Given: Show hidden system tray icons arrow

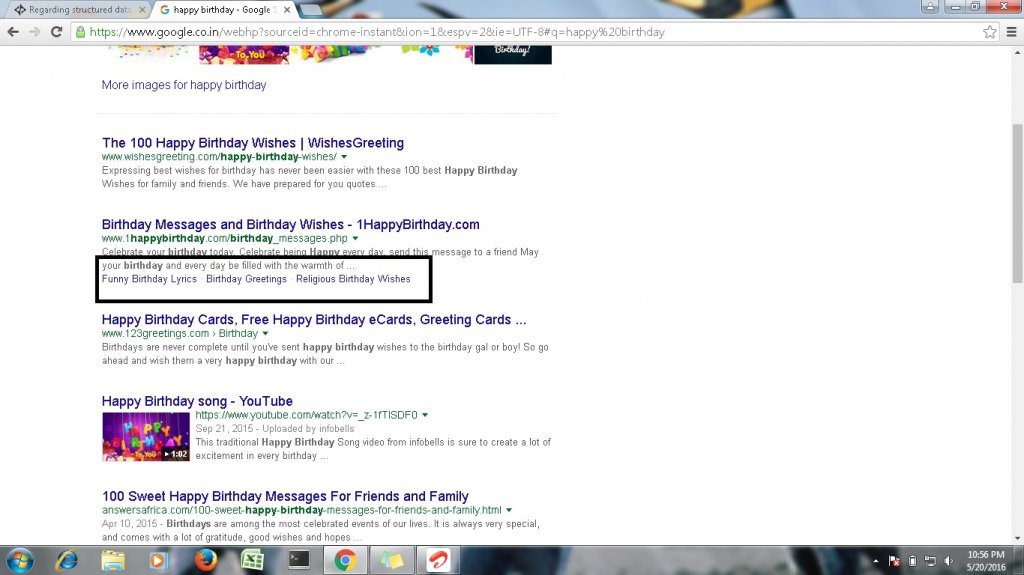Looking at the screenshot, I should click(876, 561).
